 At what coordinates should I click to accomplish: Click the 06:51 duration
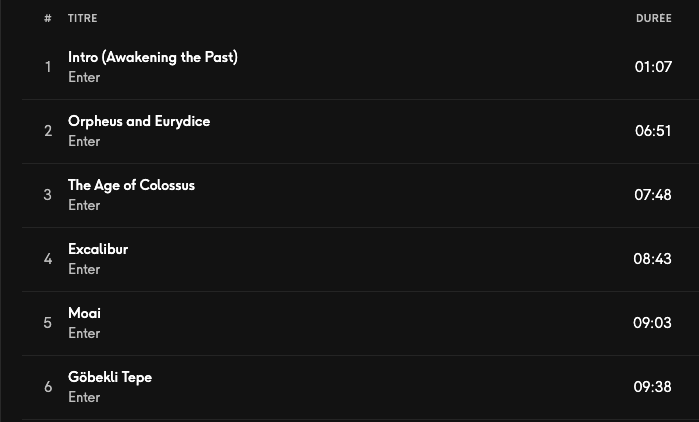[653, 131]
